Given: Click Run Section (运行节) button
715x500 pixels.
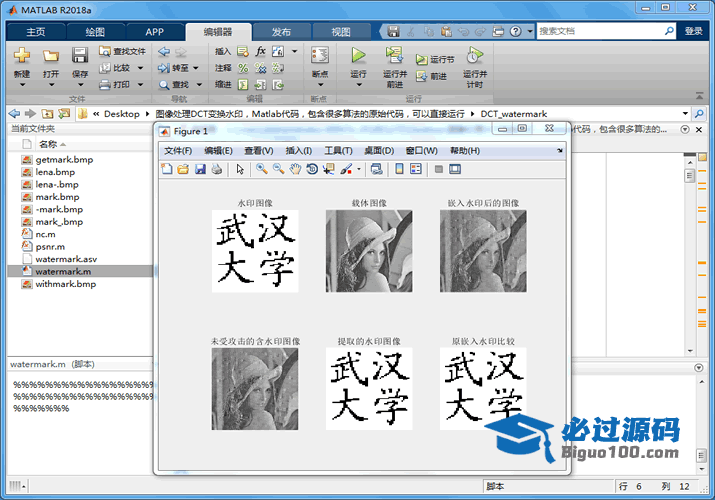Looking at the screenshot, I should pos(435,60).
